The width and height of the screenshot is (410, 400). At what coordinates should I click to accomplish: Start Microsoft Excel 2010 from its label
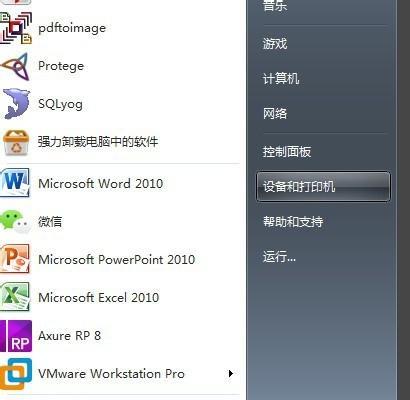(99, 297)
